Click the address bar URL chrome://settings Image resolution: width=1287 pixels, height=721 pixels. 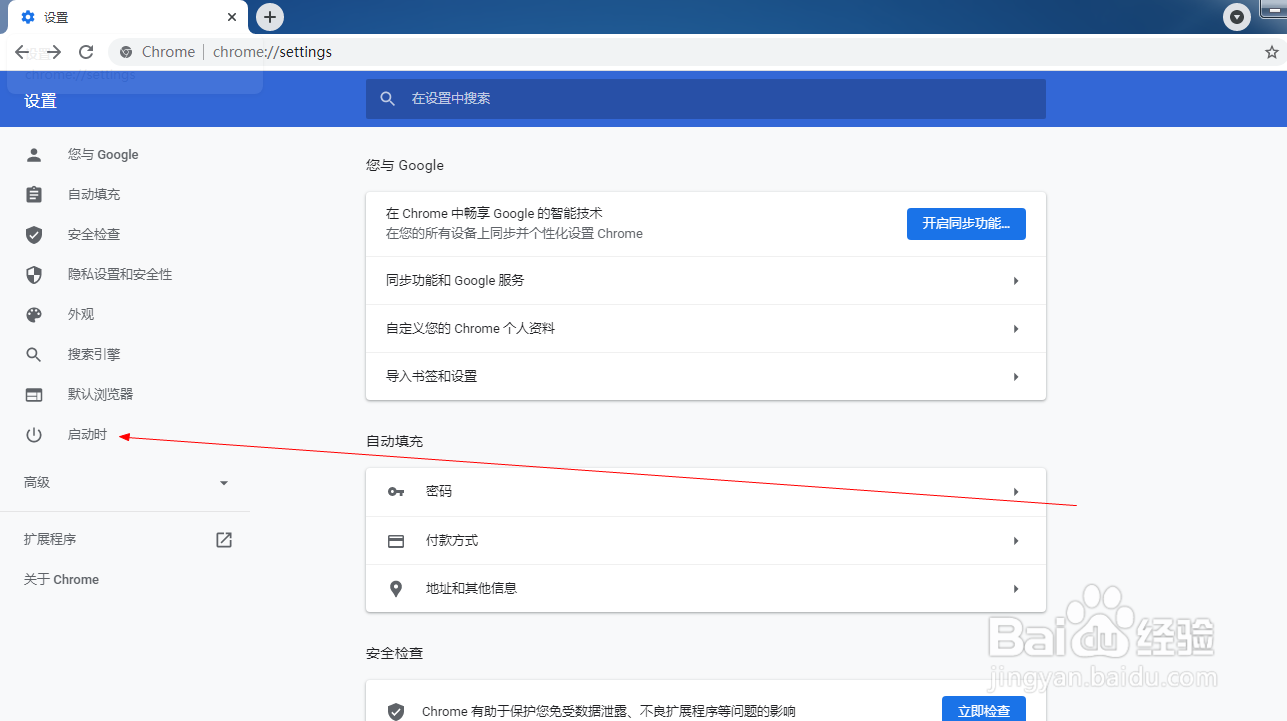click(272, 52)
